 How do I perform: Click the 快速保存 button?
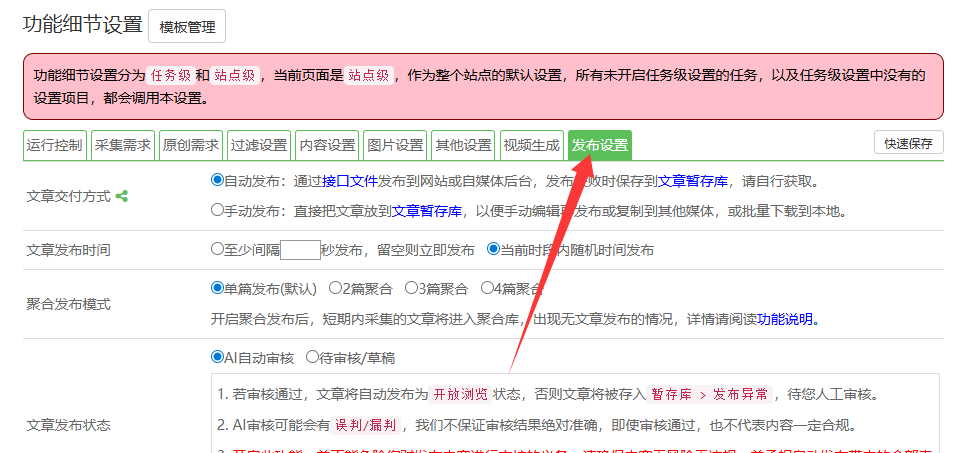point(909,142)
